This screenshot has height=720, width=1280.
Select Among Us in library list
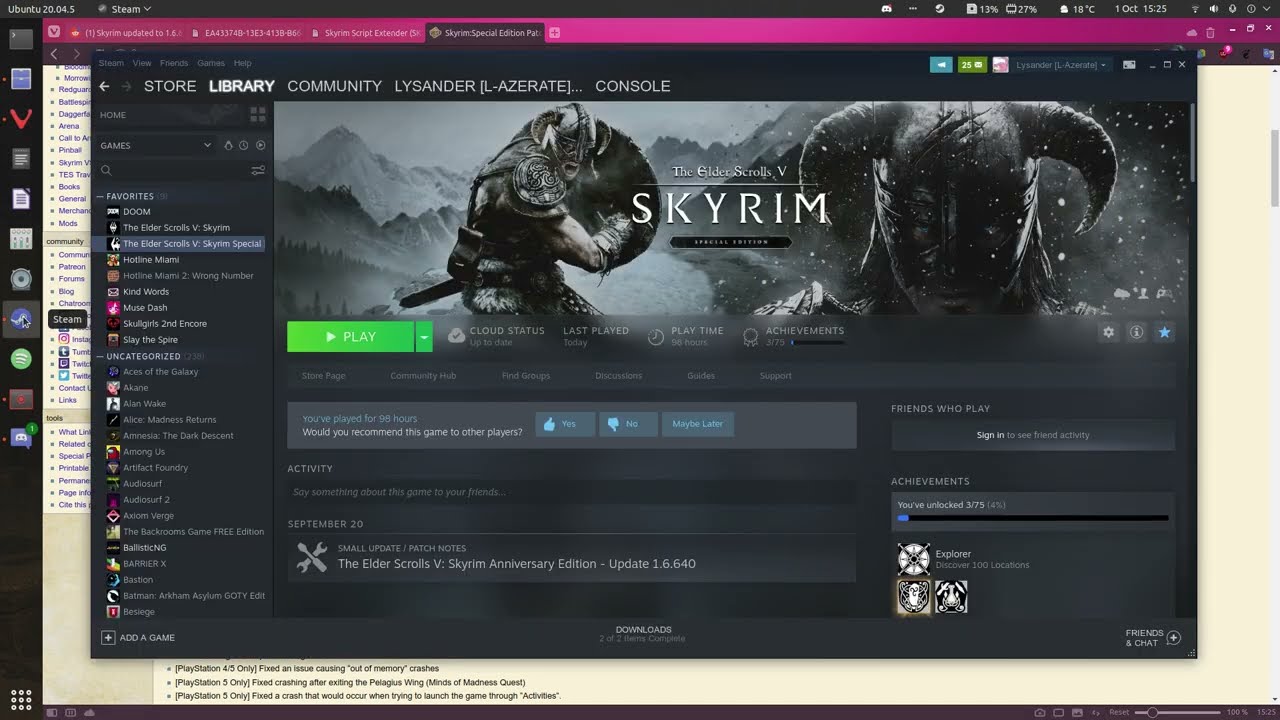pyautogui.click(x=144, y=452)
